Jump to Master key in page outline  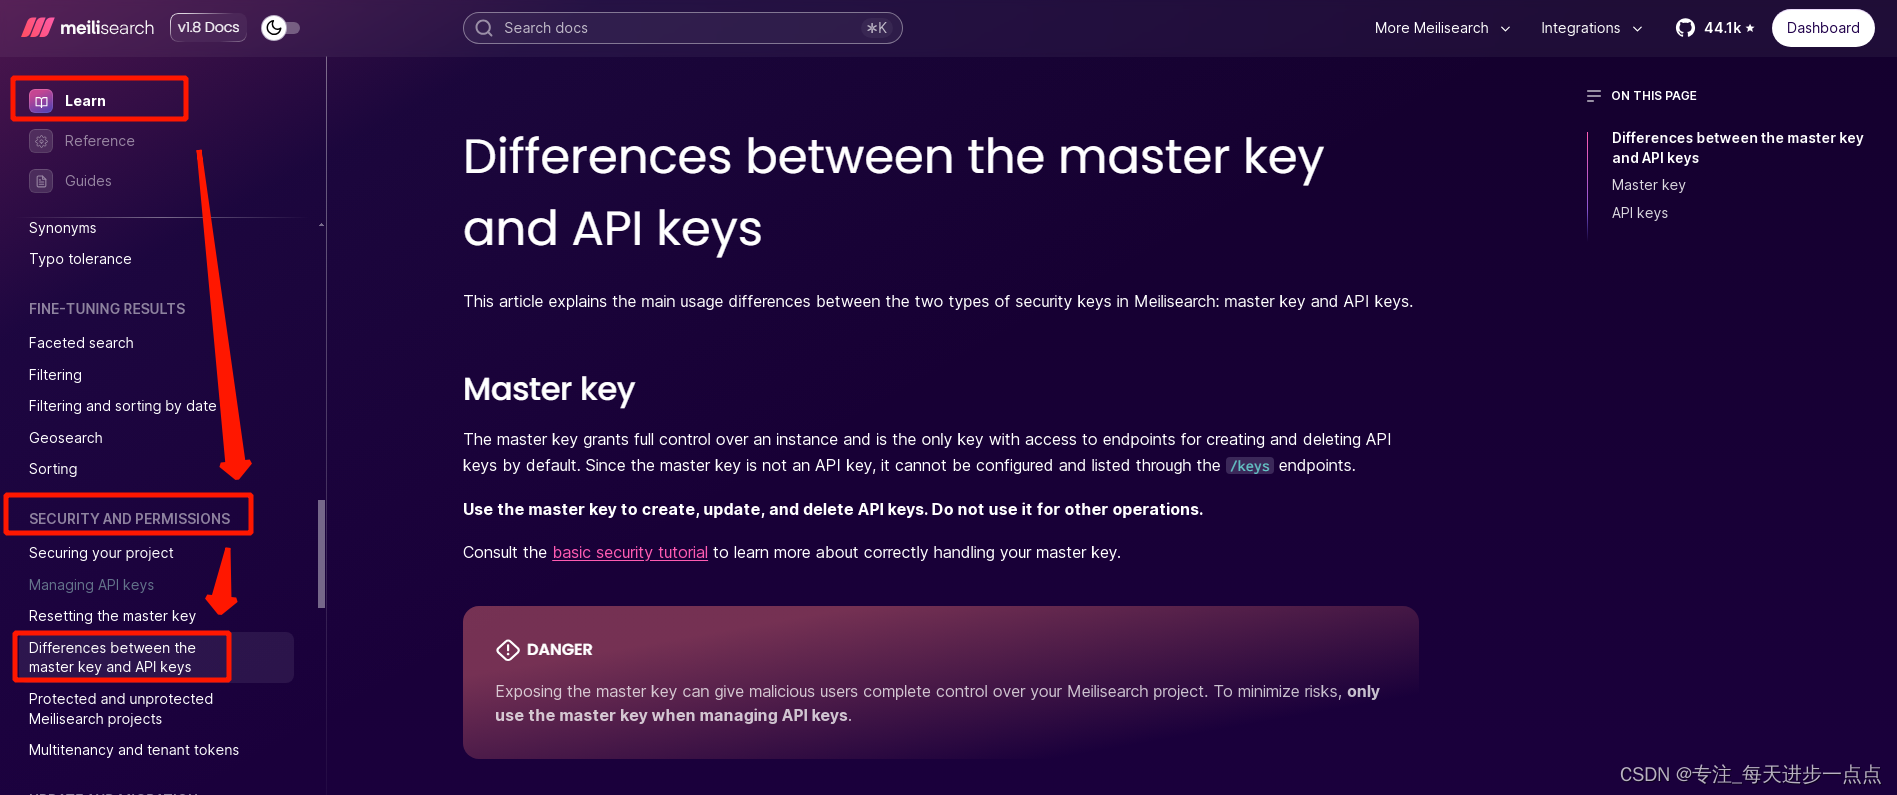click(1648, 185)
